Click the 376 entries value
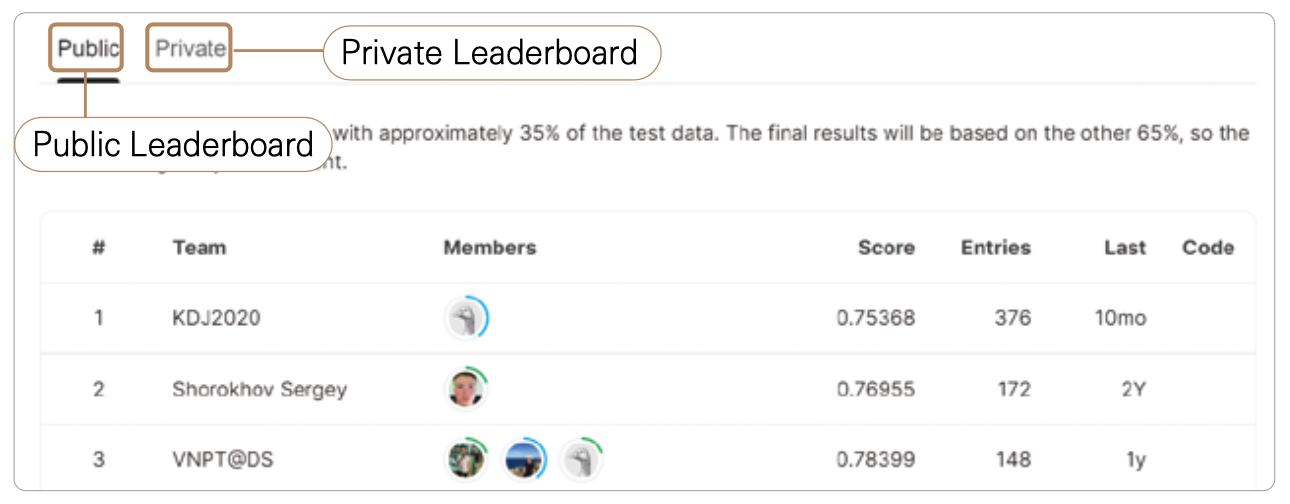This screenshot has width=1290, height=504. (x=1010, y=319)
